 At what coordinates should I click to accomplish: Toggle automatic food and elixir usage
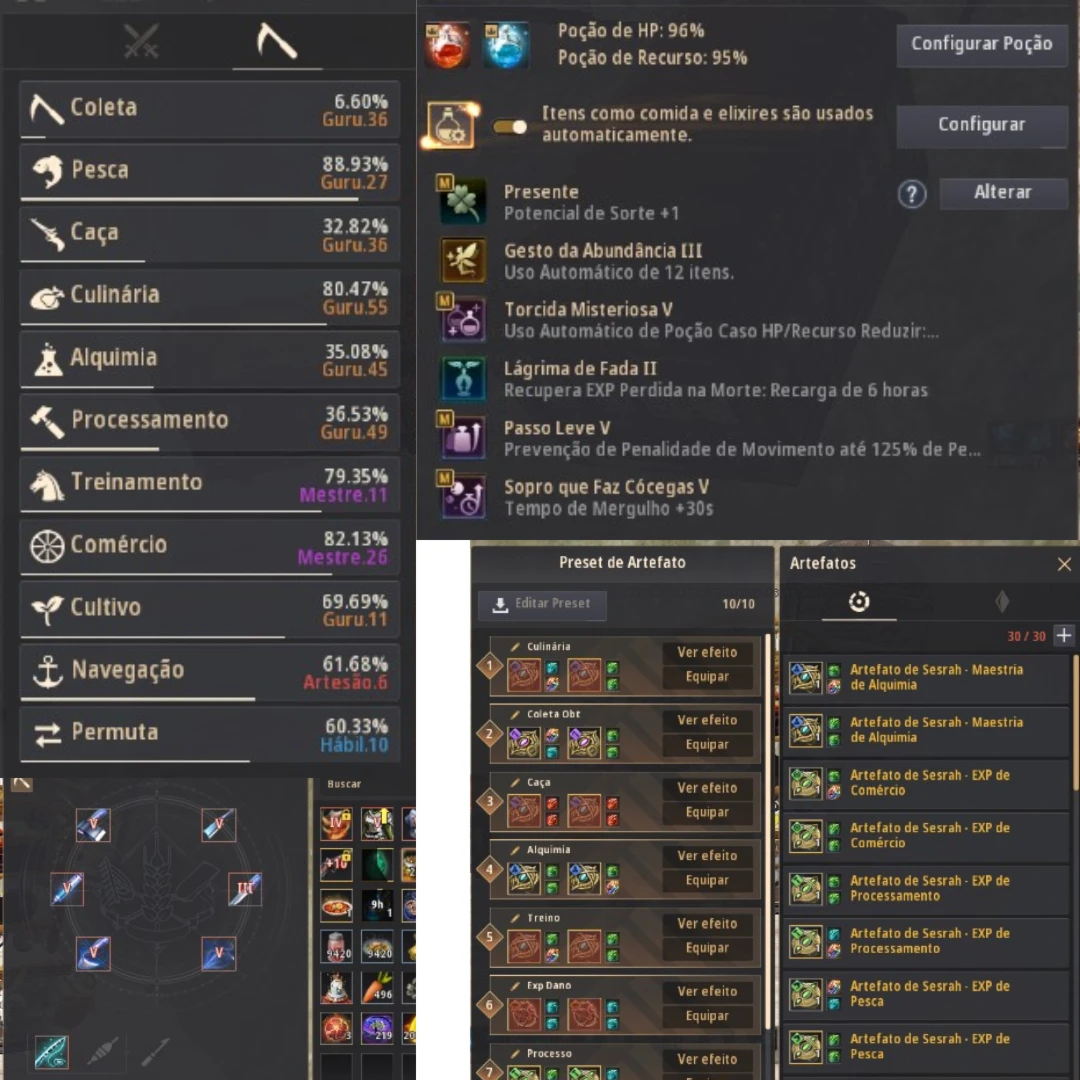point(510,126)
